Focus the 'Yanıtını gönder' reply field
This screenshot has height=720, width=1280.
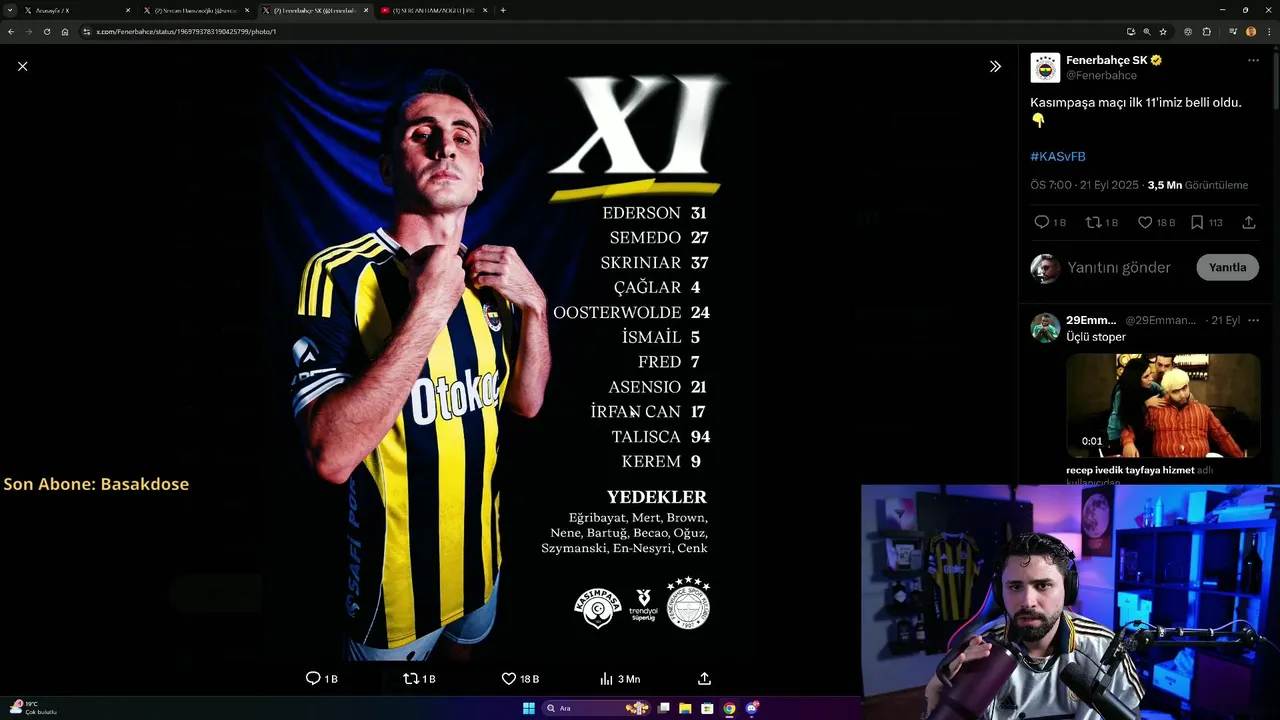point(1119,267)
